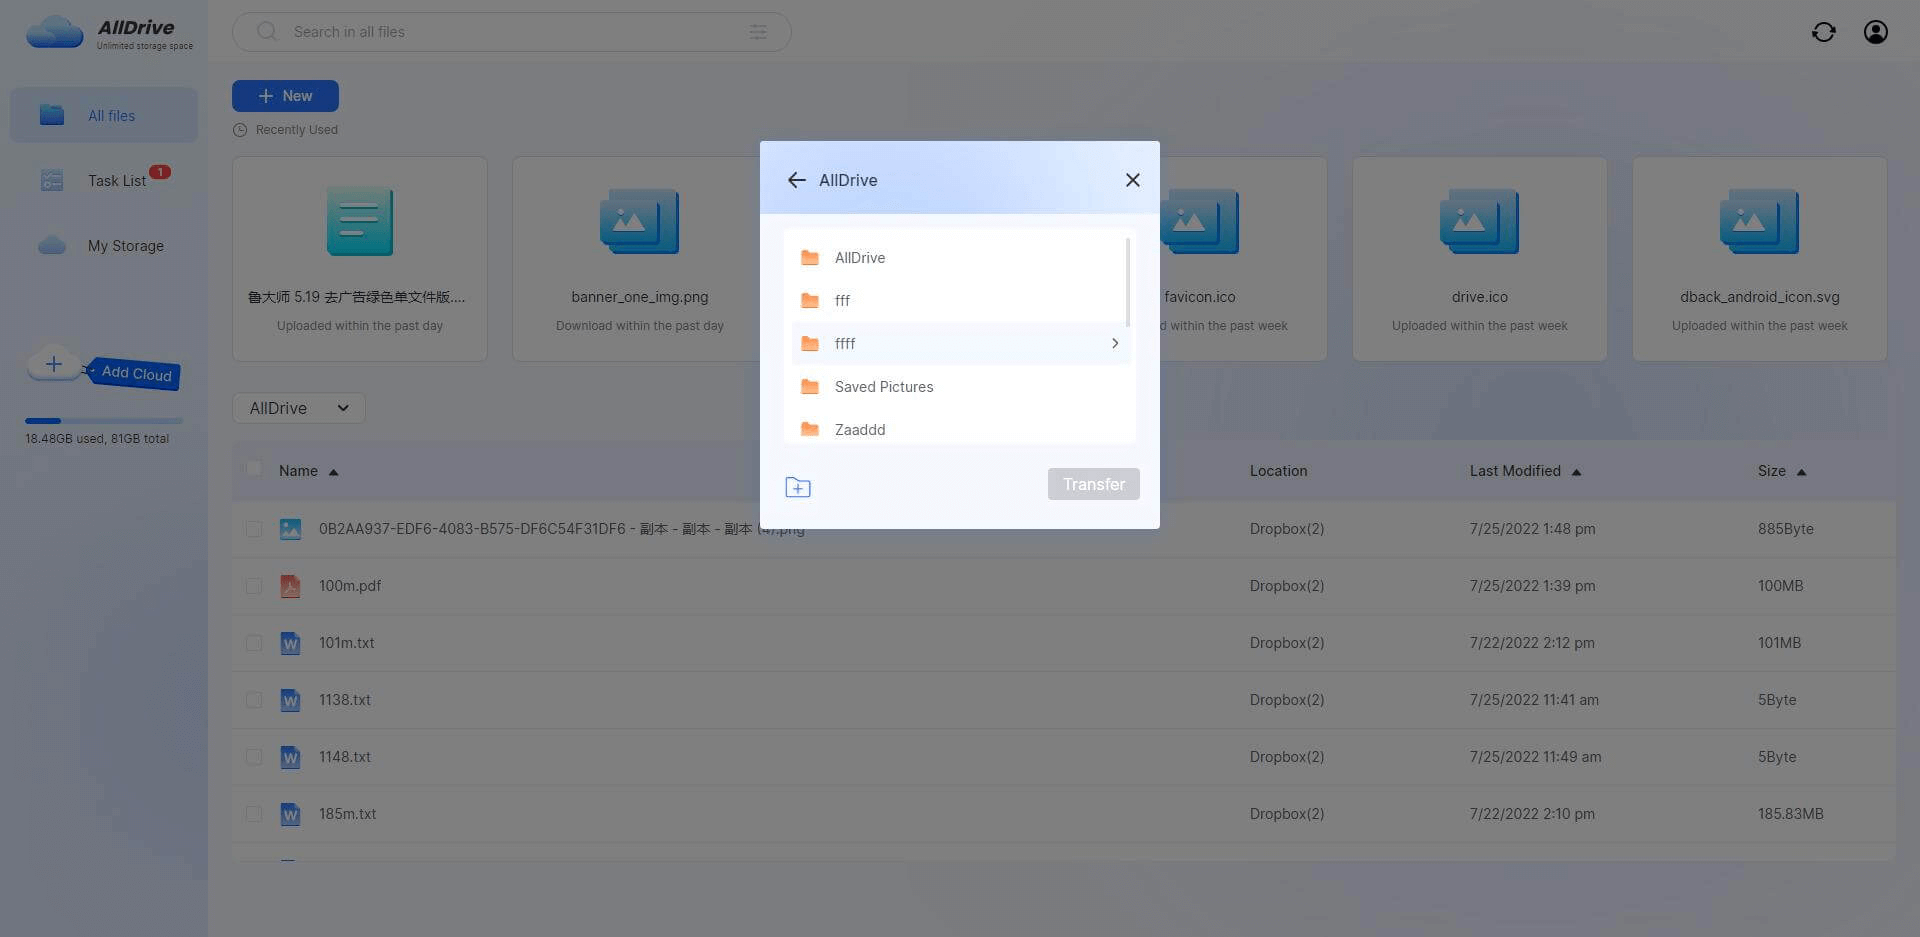Check the 101m.txt checkbox
The image size is (1920, 937).
coord(254,643)
